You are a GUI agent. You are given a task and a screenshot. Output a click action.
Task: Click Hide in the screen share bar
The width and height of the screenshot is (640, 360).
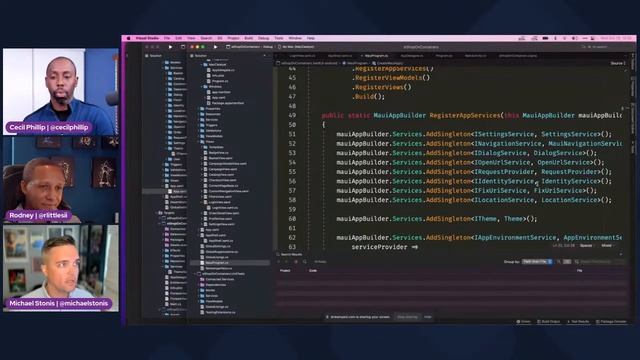[x=427, y=317]
